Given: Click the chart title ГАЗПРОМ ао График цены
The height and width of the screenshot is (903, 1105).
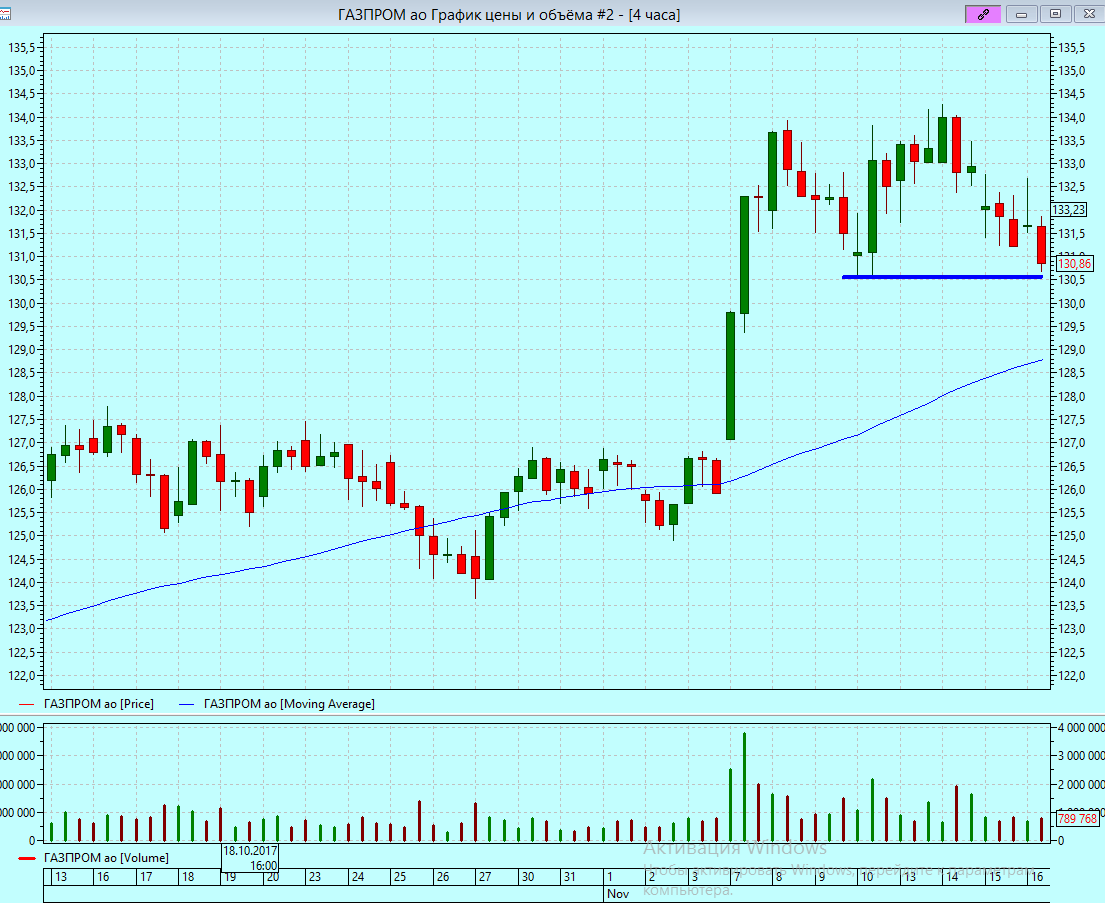Looking at the screenshot, I should coord(509,14).
